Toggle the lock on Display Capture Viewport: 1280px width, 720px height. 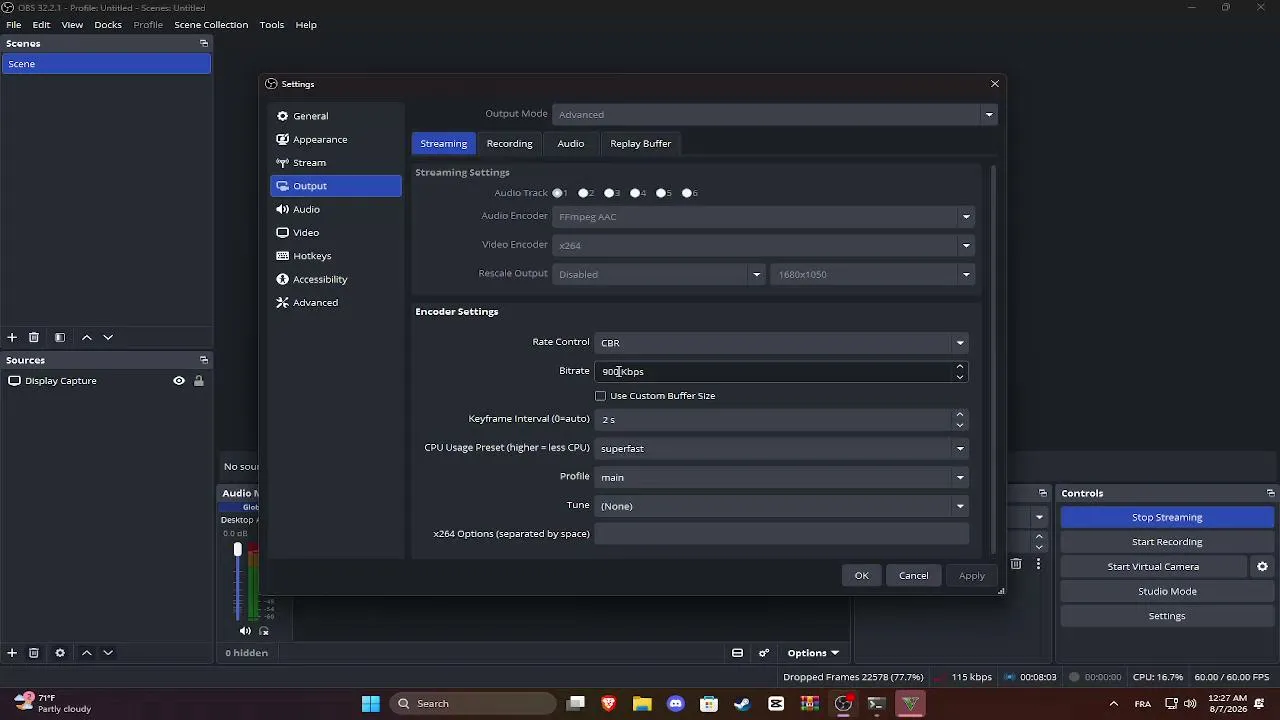click(199, 381)
